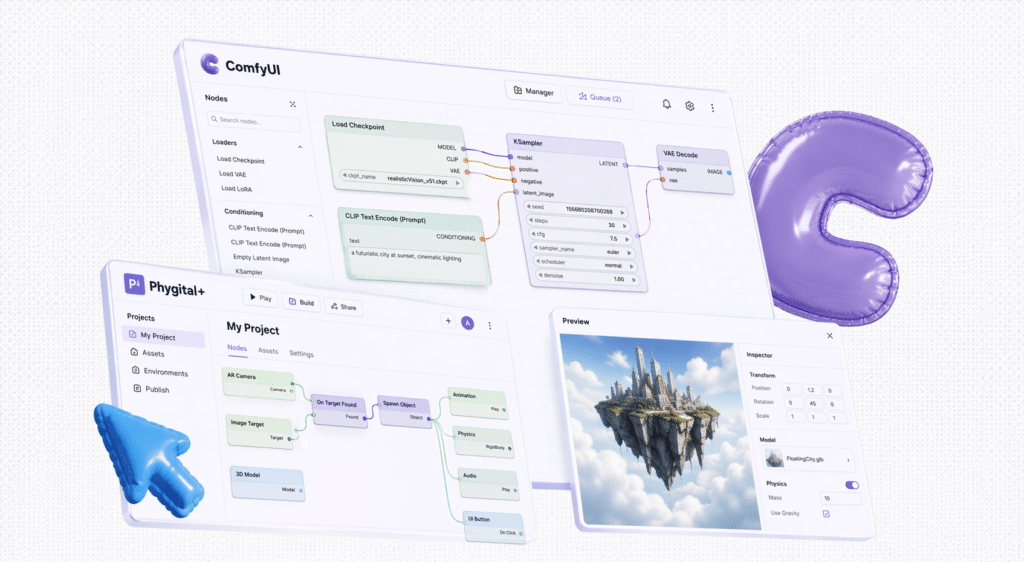This screenshot has width=1024, height=562.
Task: Click the Play button in Phygital+
Action: [x=261, y=298]
